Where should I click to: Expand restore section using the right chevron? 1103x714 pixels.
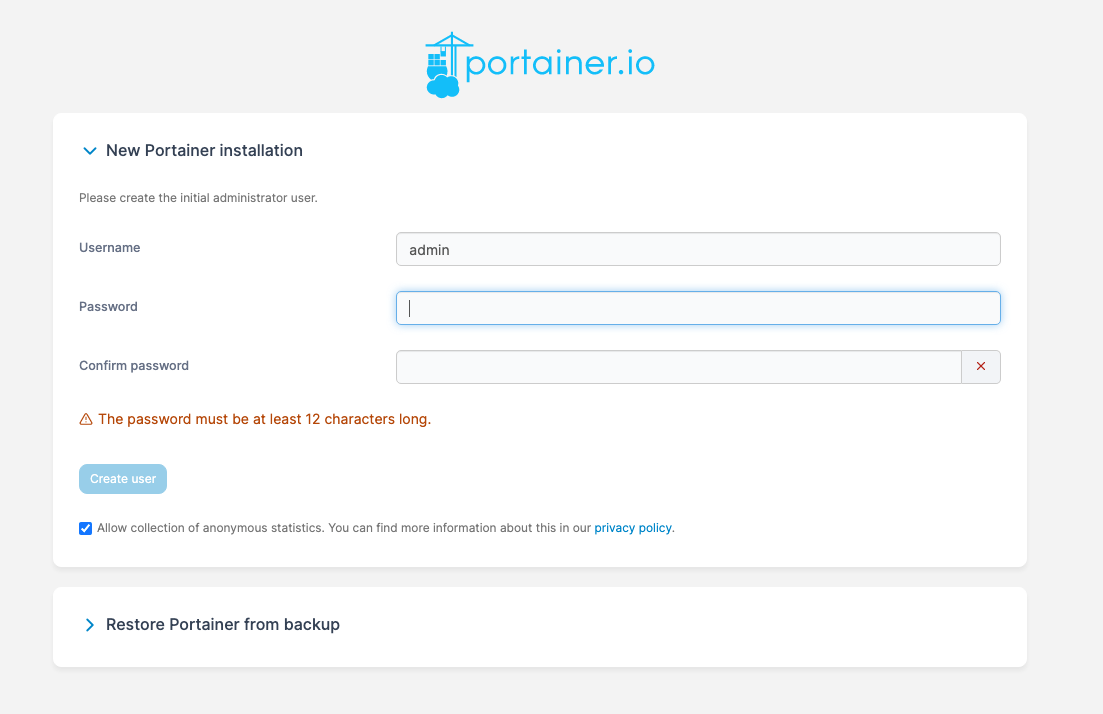coord(90,625)
